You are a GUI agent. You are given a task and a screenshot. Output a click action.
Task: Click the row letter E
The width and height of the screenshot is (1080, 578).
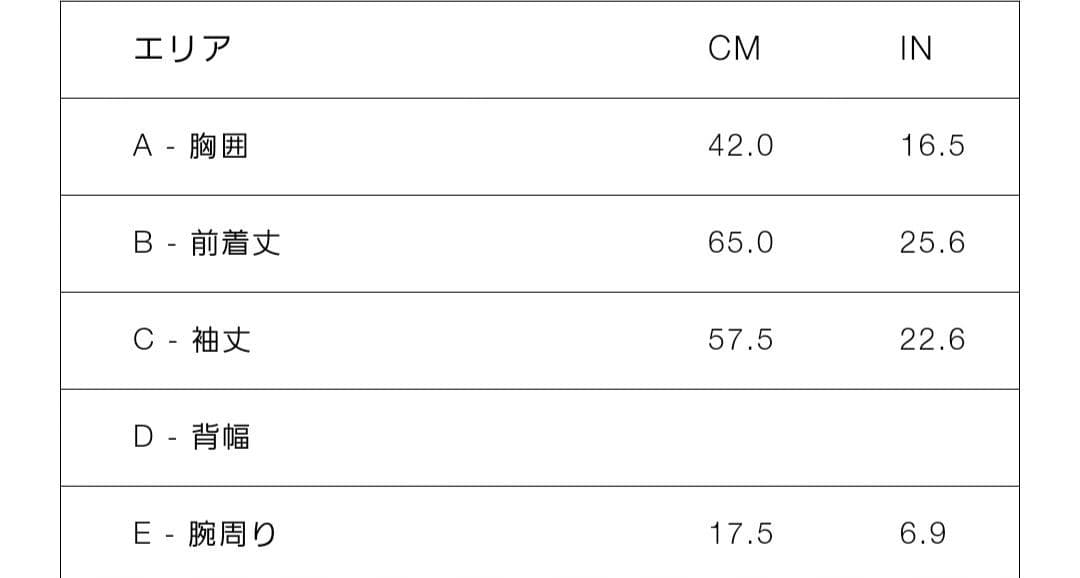pyautogui.click(x=143, y=535)
